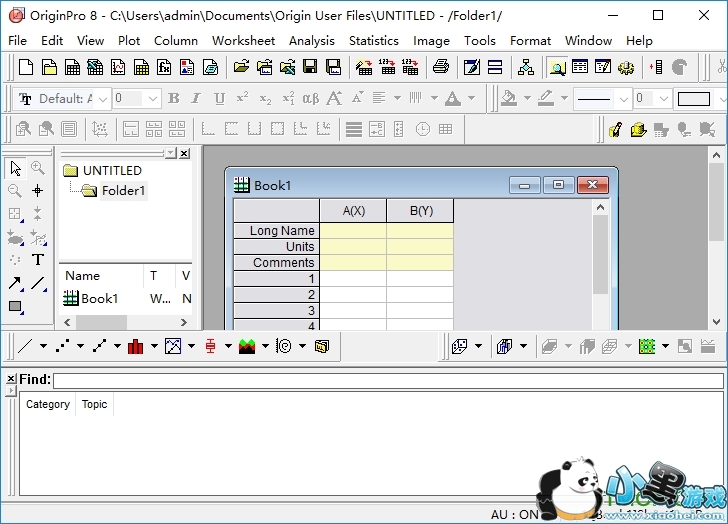Select the Arrow drawing tool

click(15, 283)
